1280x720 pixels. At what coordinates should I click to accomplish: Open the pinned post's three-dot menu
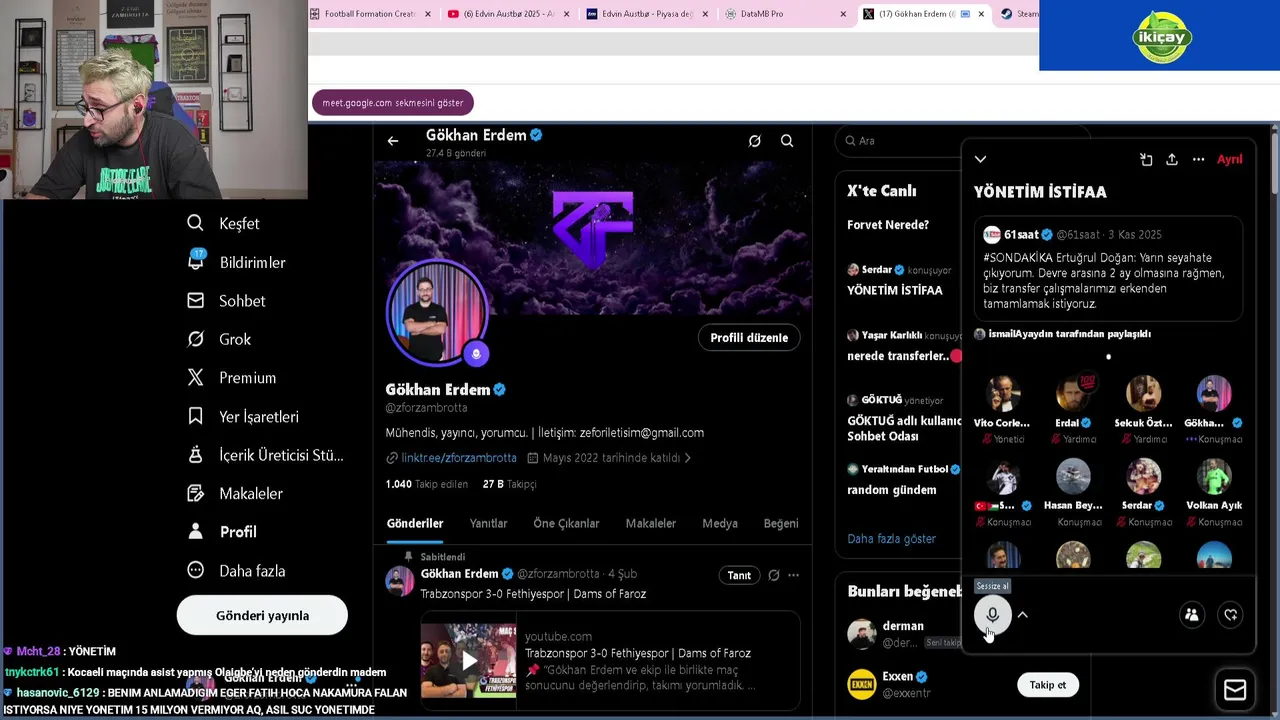pos(793,575)
